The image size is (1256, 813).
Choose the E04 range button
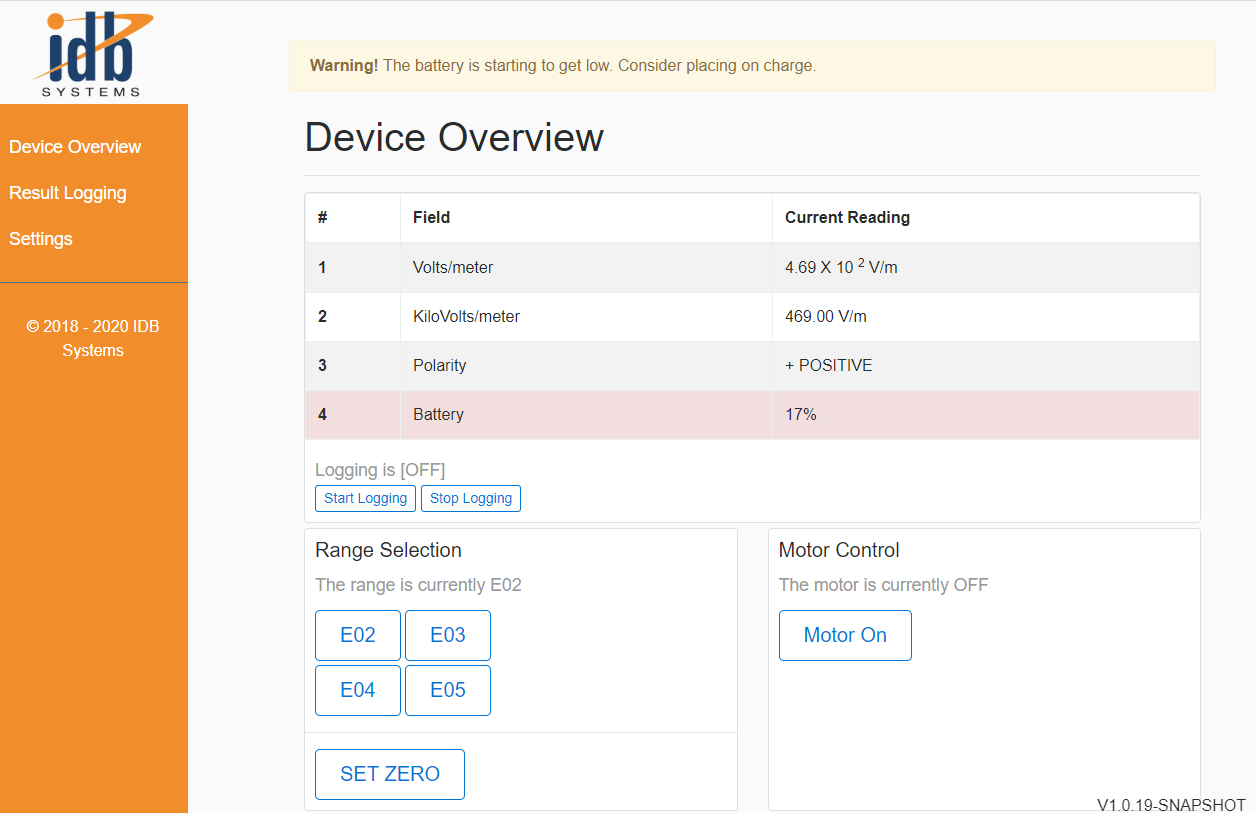pyautogui.click(x=358, y=690)
